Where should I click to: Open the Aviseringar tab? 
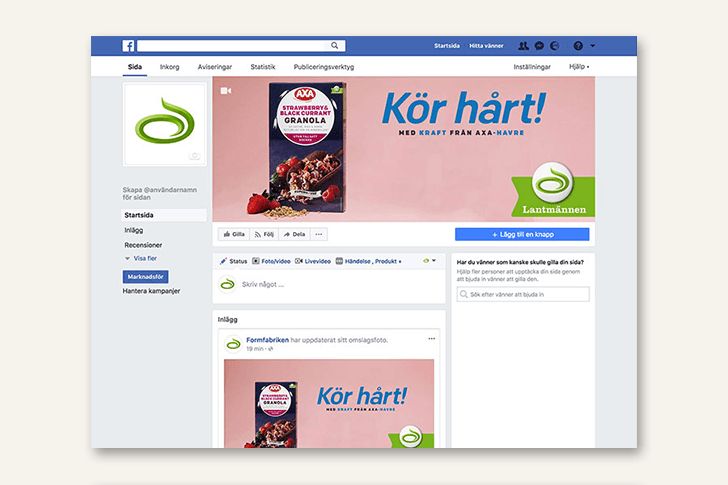214,67
